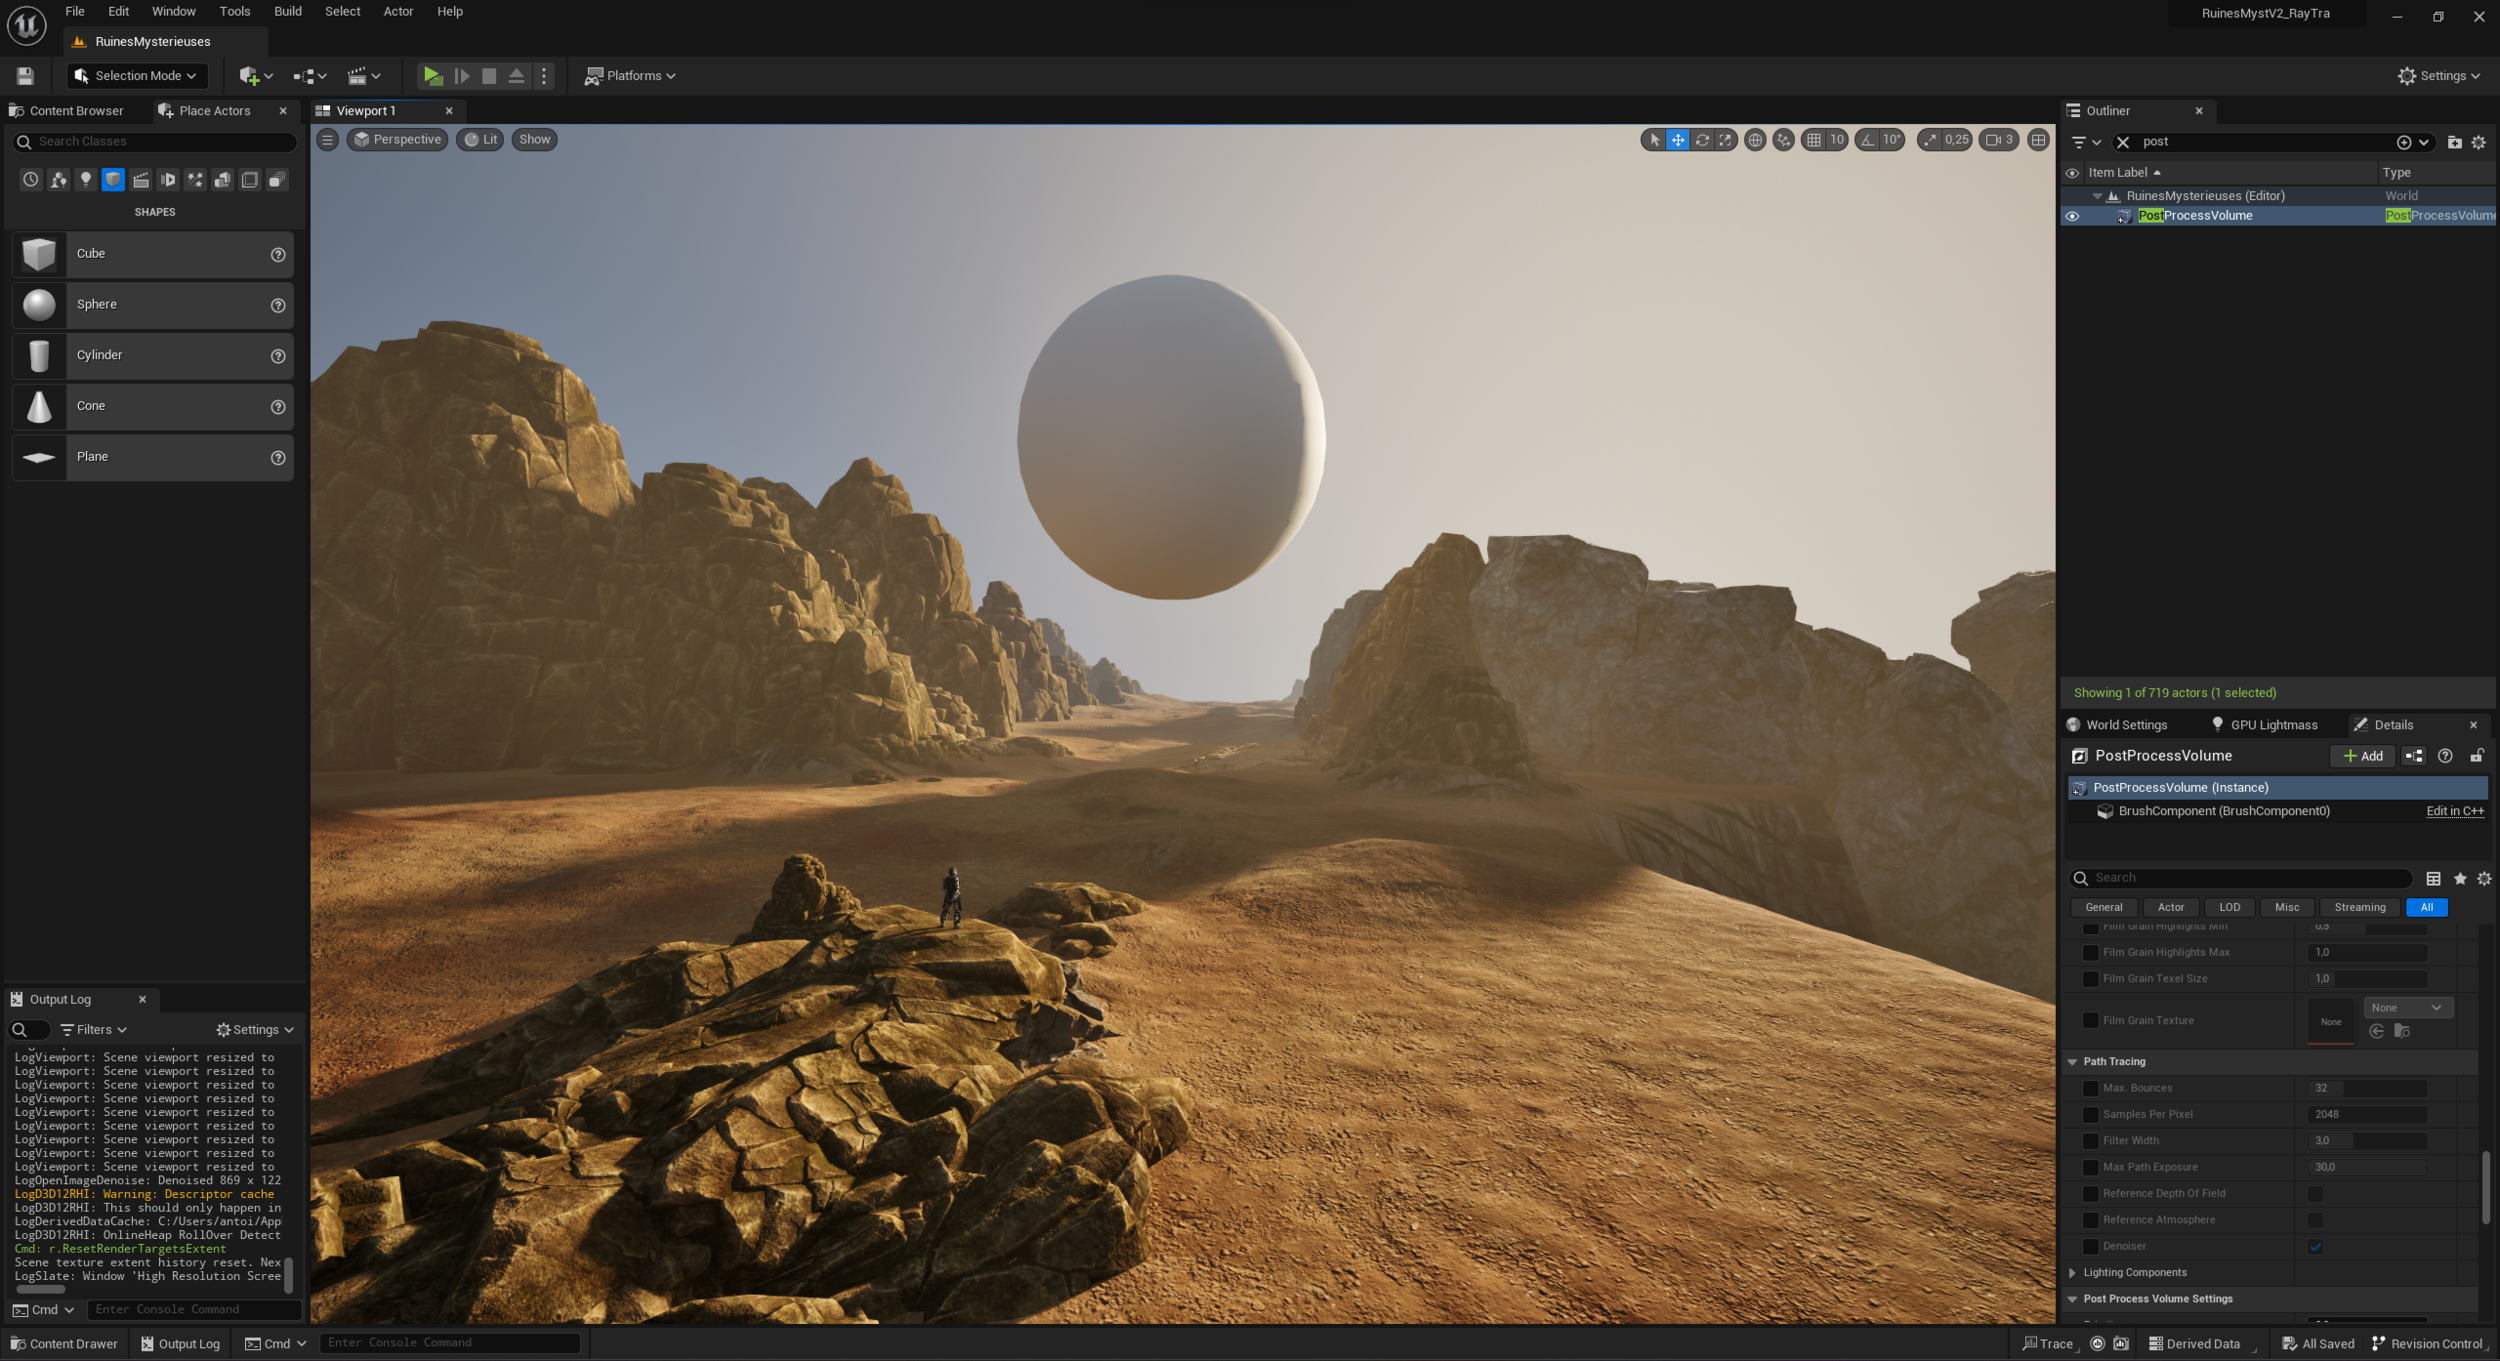This screenshot has width=2500, height=1361.
Task: Switch to the World Settings tab
Action: pos(2125,725)
